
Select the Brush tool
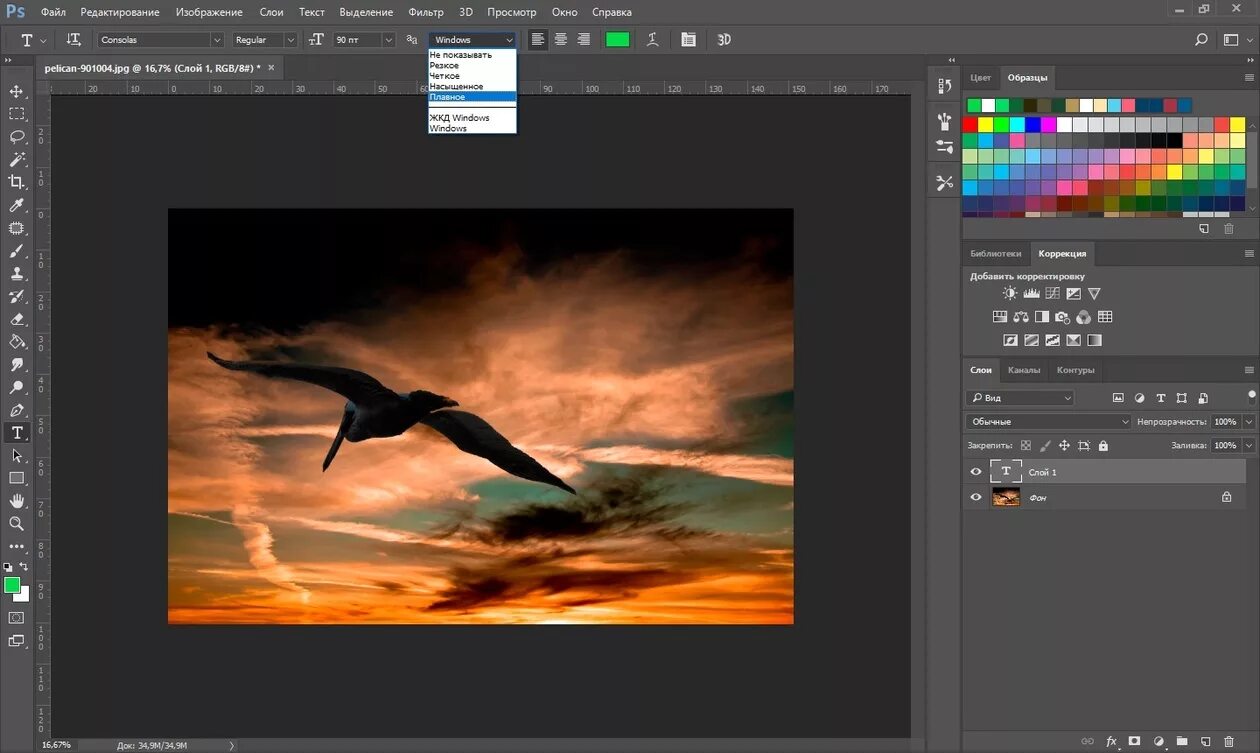16,251
